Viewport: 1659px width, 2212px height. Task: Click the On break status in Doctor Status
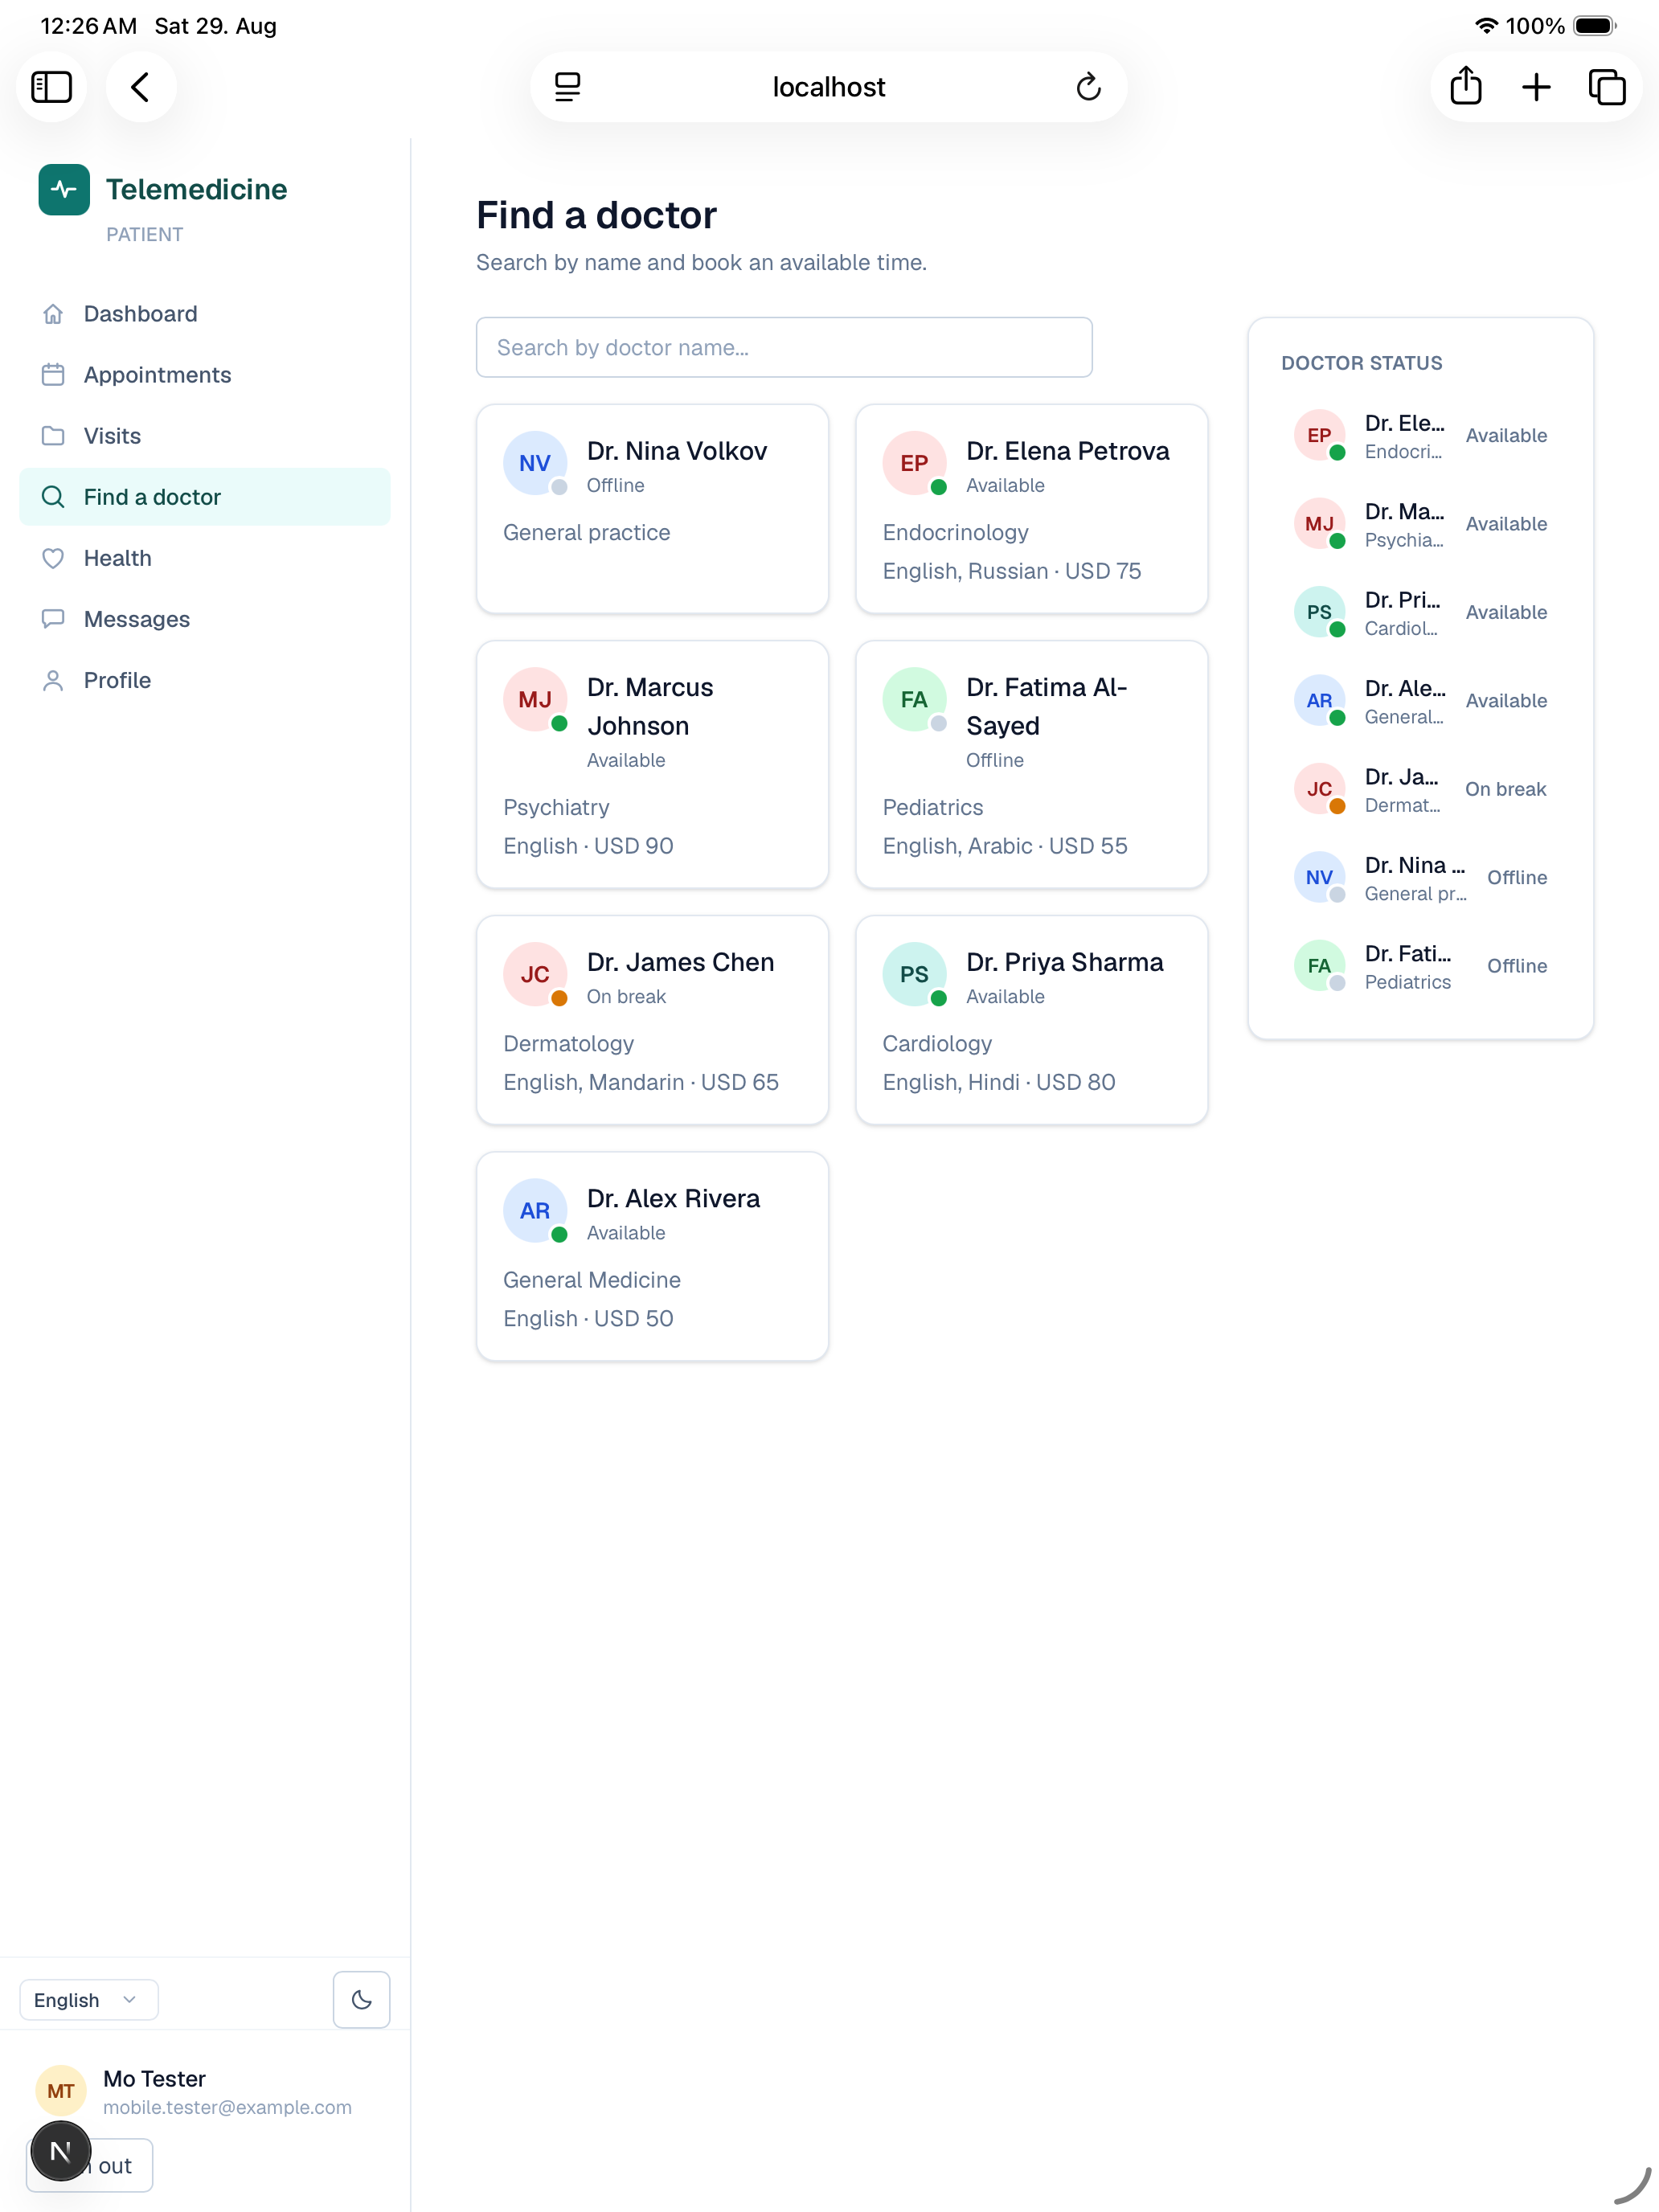coord(1505,789)
